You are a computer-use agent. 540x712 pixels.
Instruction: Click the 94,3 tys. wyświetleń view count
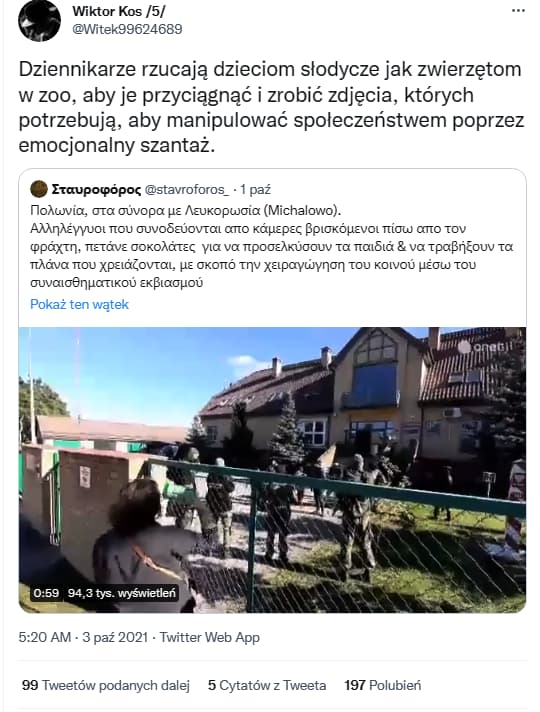pyautogui.click(x=122, y=593)
